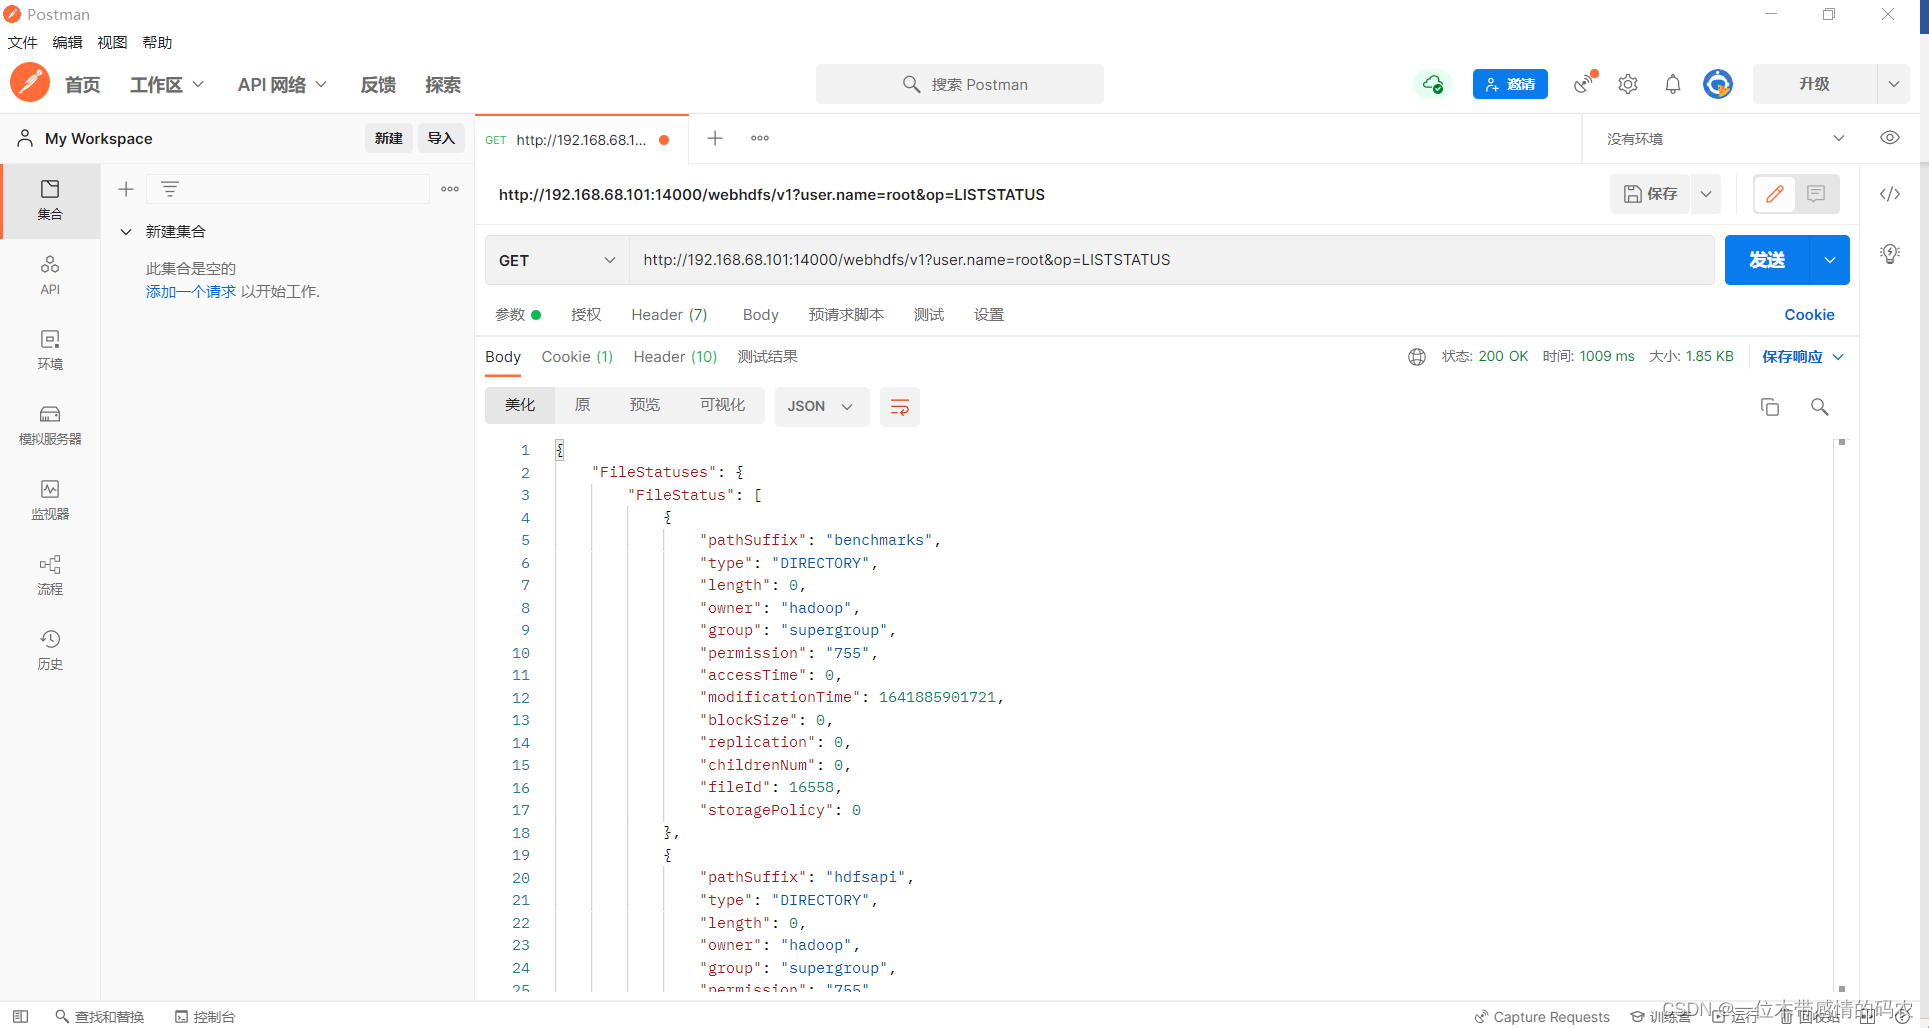Screen dimensions: 1929x1028
Task: Copy the response body with copy icon
Action: pyautogui.click(x=1769, y=407)
